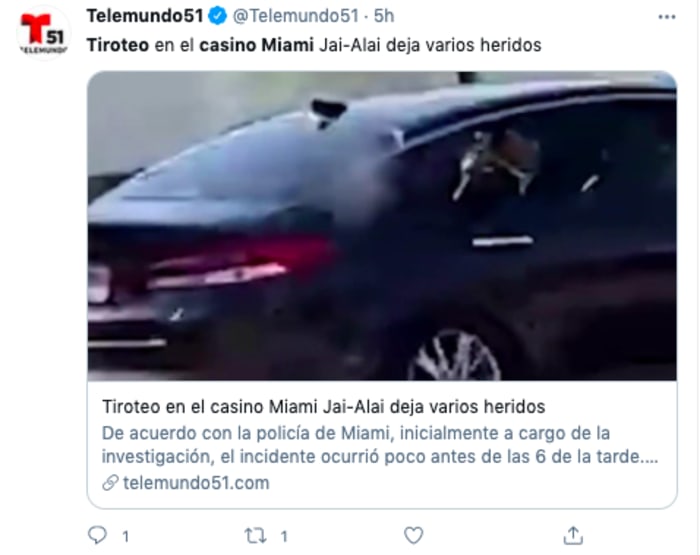Click the reply count number

pyautogui.click(x=126, y=536)
